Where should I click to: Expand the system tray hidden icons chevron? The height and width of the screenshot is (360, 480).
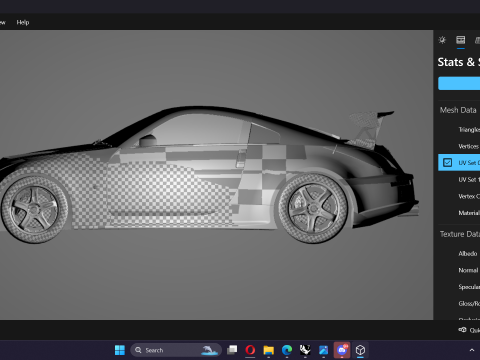472,350
